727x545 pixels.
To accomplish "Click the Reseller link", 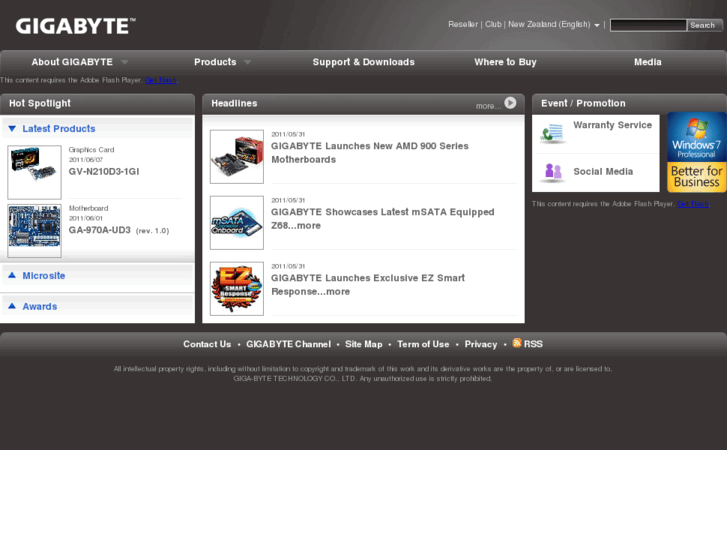I will coord(463,24).
